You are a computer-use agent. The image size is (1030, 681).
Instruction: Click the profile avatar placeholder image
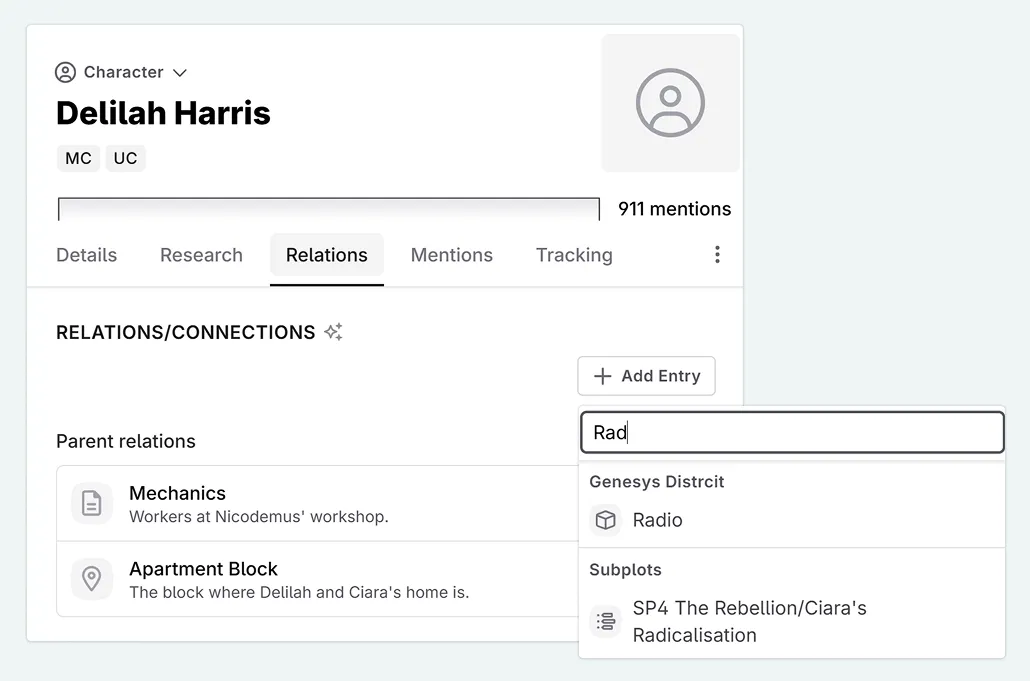tap(670, 103)
